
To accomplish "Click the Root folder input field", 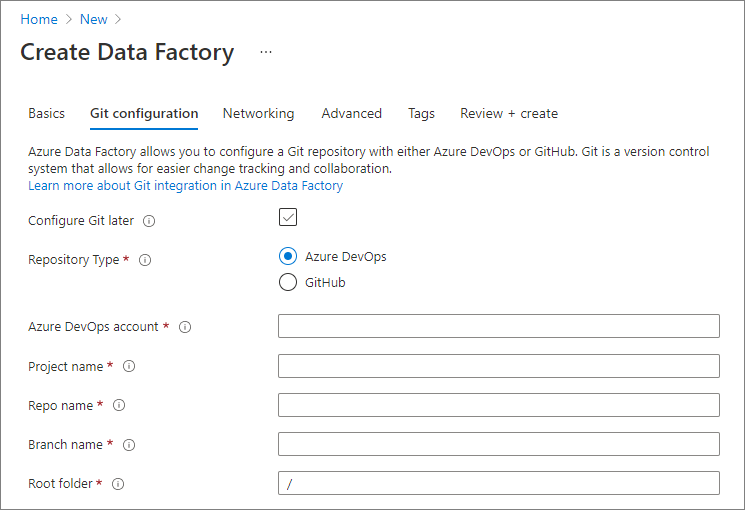I will coord(498,484).
